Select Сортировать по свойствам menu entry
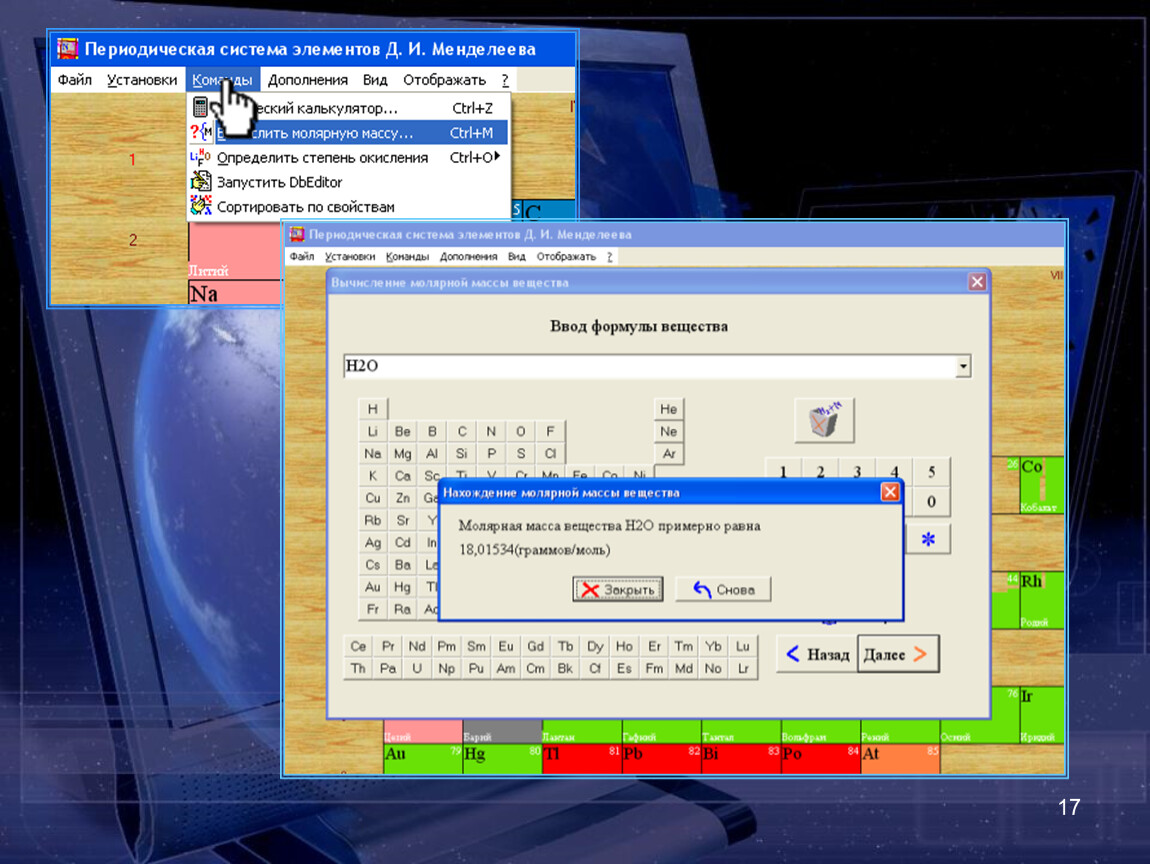The width and height of the screenshot is (1150, 864). coord(305,207)
